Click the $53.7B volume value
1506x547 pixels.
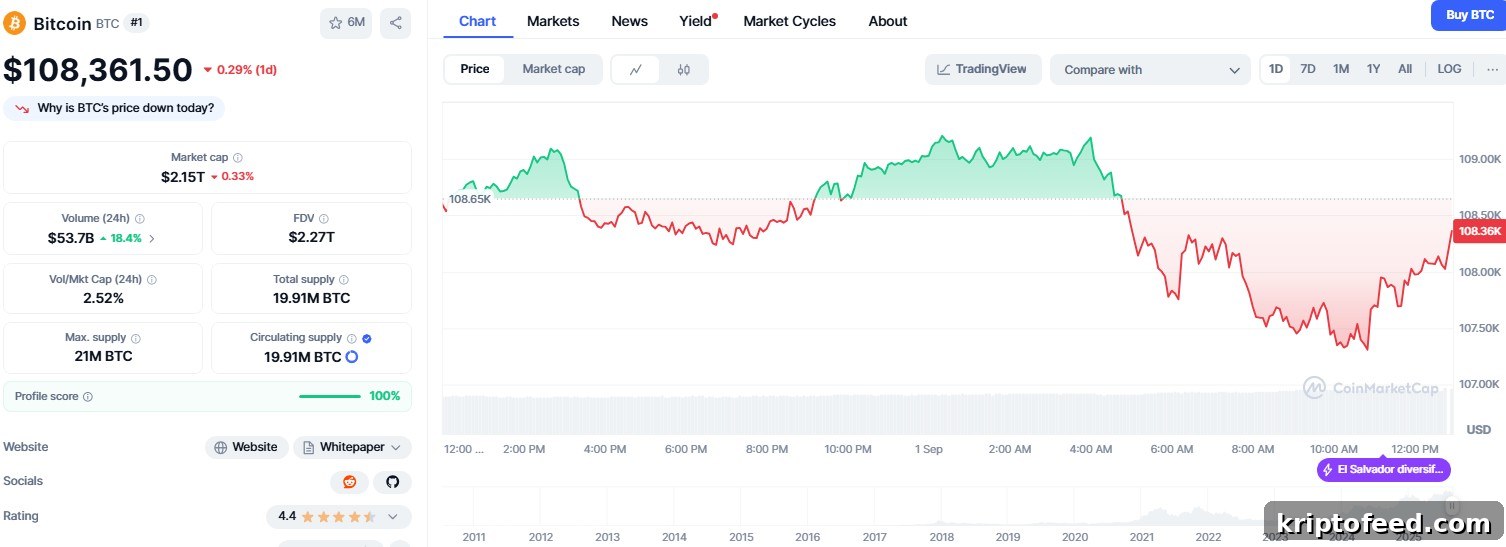pos(70,238)
